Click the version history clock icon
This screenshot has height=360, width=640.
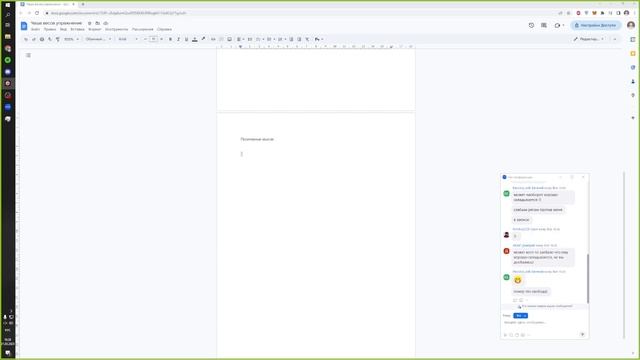(x=531, y=25)
